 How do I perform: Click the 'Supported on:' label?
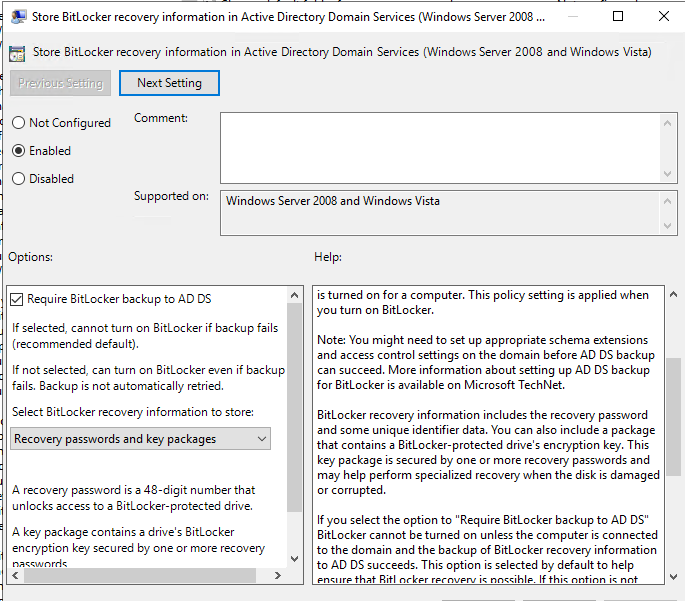171,196
